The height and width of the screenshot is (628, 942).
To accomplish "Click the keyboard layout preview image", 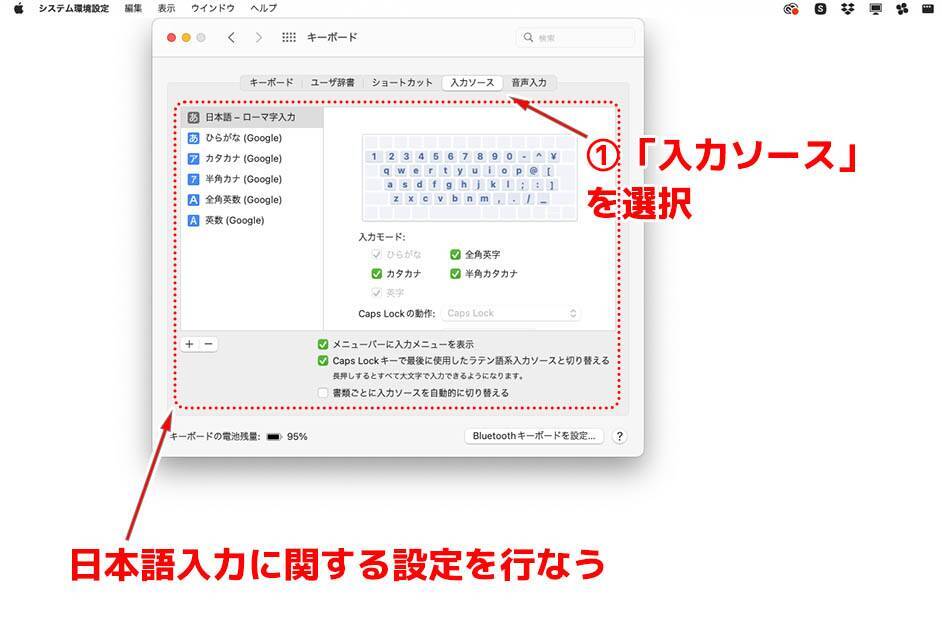I will (x=469, y=178).
